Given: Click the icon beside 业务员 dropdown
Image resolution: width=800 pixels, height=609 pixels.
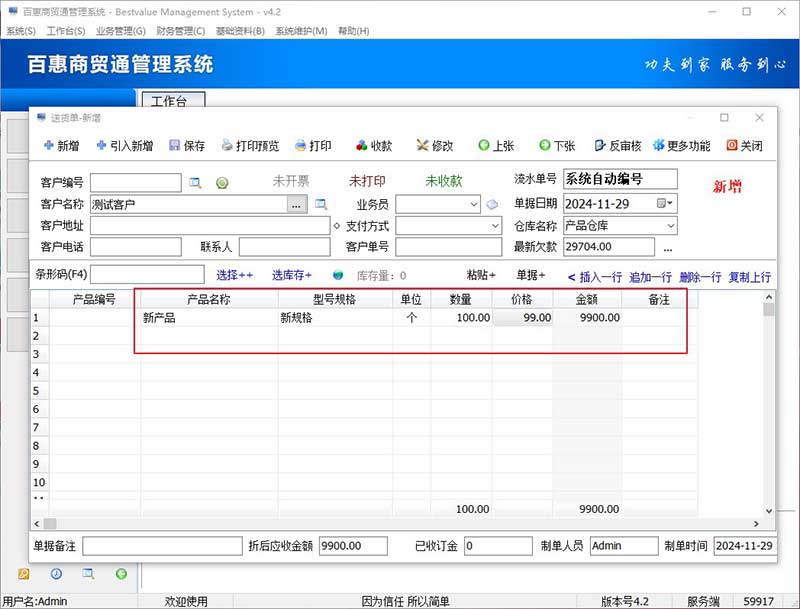Looking at the screenshot, I should click(492, 205).
